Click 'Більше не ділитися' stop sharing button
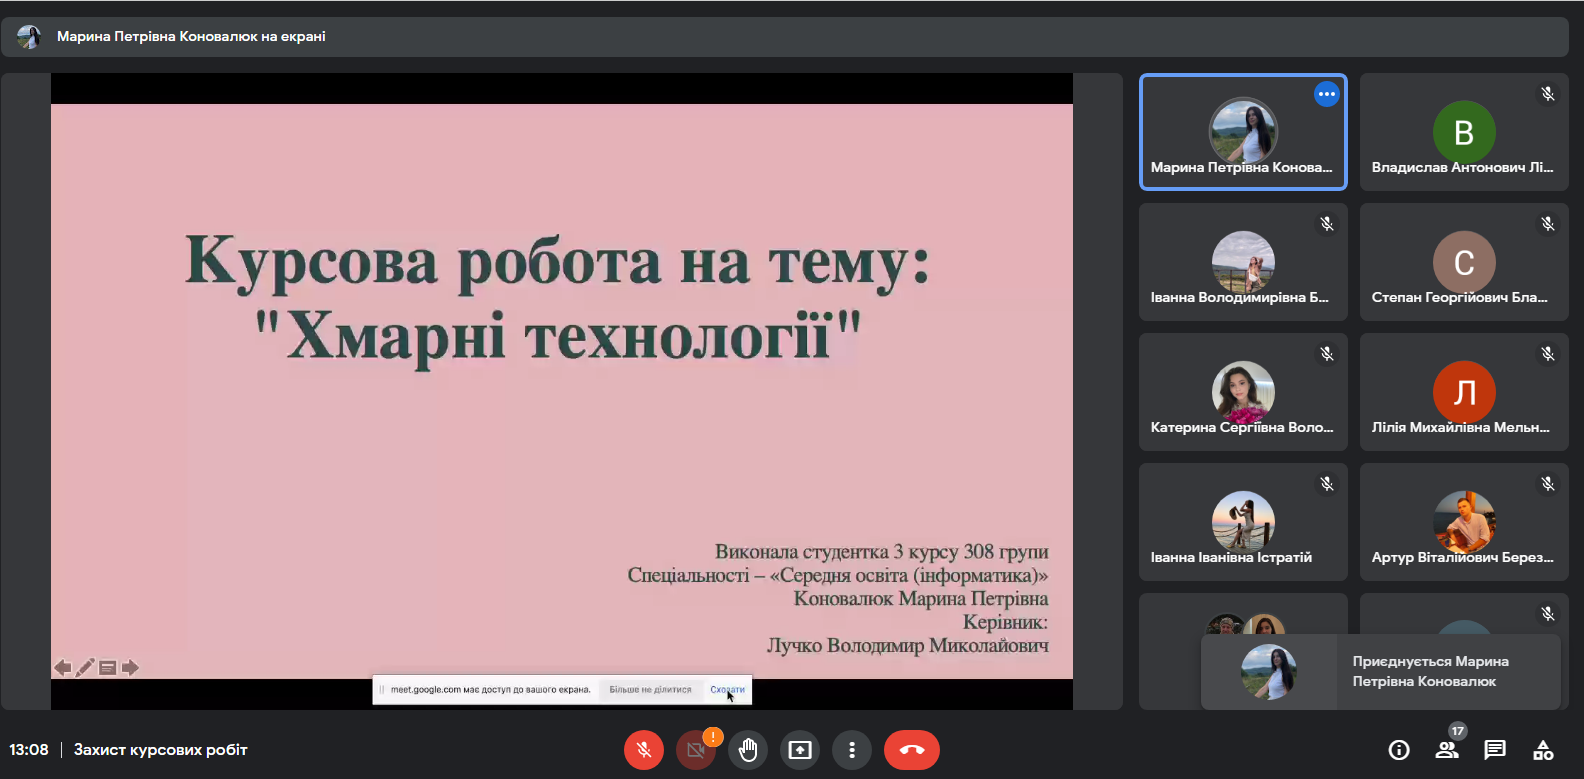The image size is (1584, 779). coord(650,690)
